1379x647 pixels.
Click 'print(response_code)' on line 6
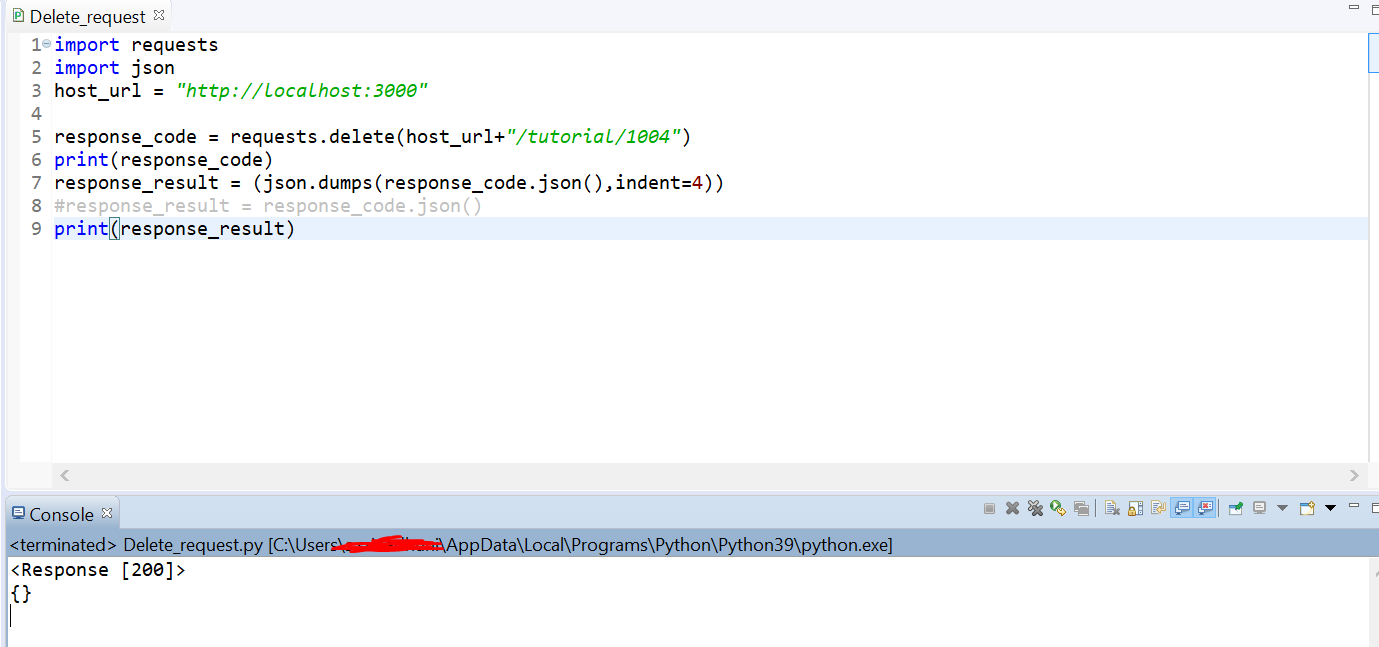point(164,160)
